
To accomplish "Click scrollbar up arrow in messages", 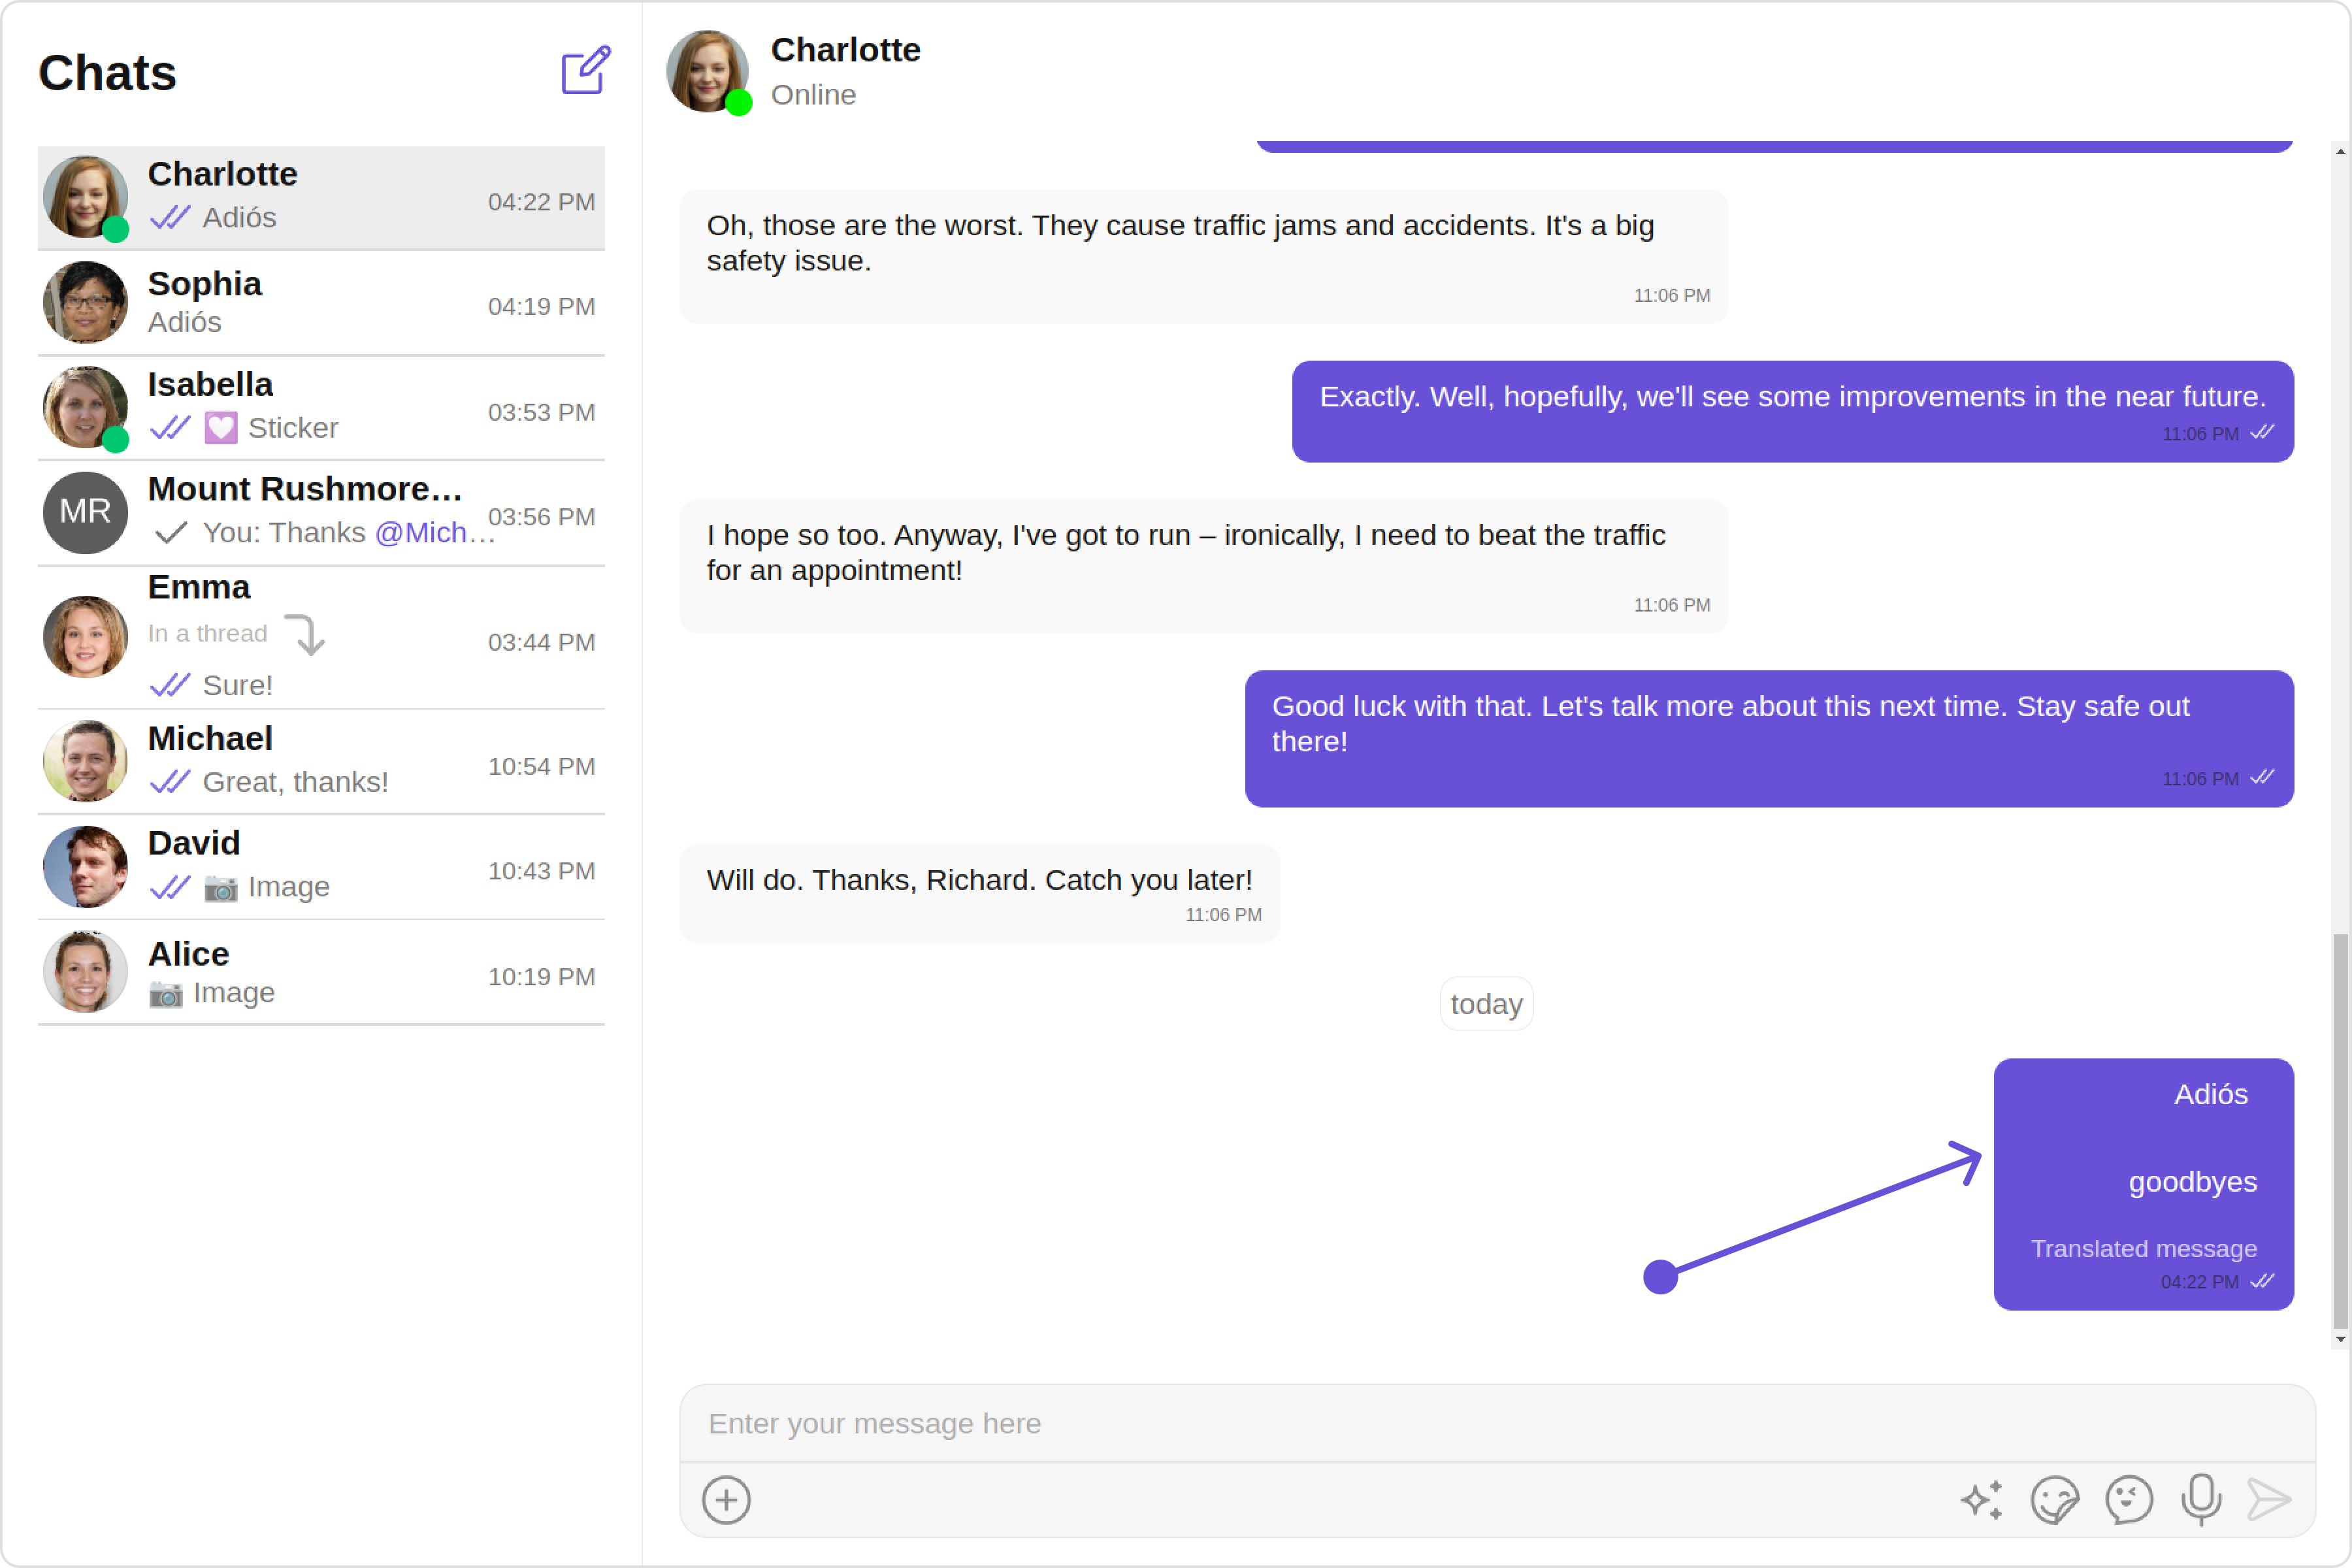I will (2340, 152).
